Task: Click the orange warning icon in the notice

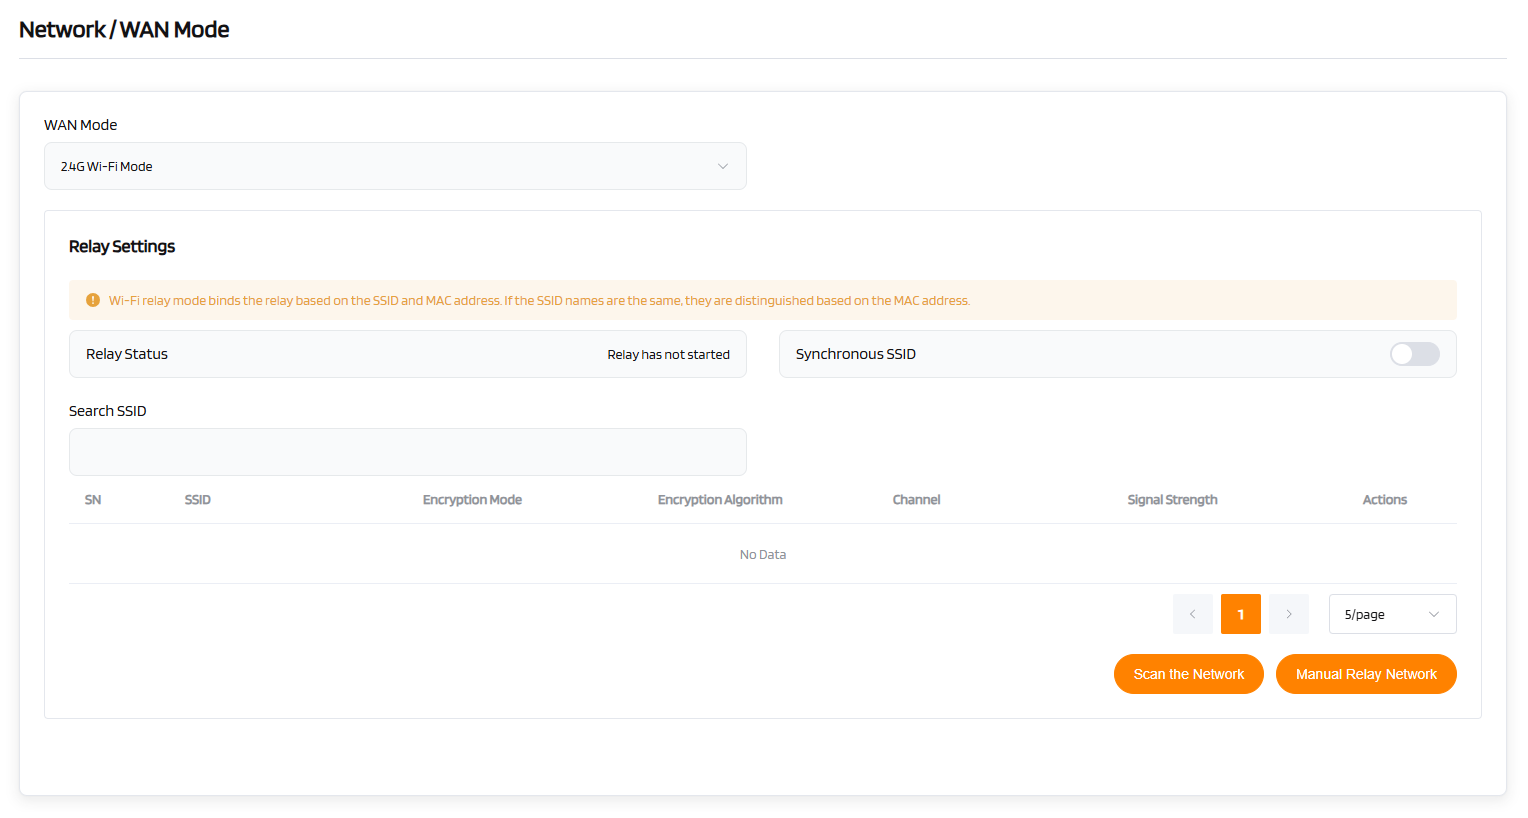Action: point(93,300)
